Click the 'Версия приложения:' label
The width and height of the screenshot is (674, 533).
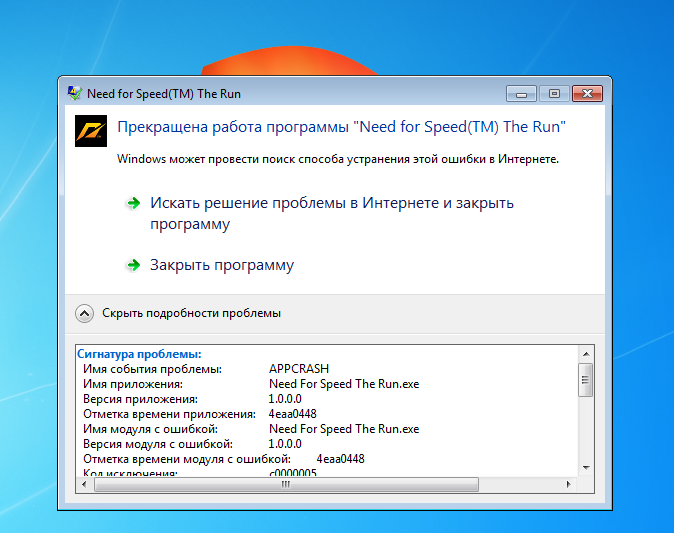[x=141, y=399]
